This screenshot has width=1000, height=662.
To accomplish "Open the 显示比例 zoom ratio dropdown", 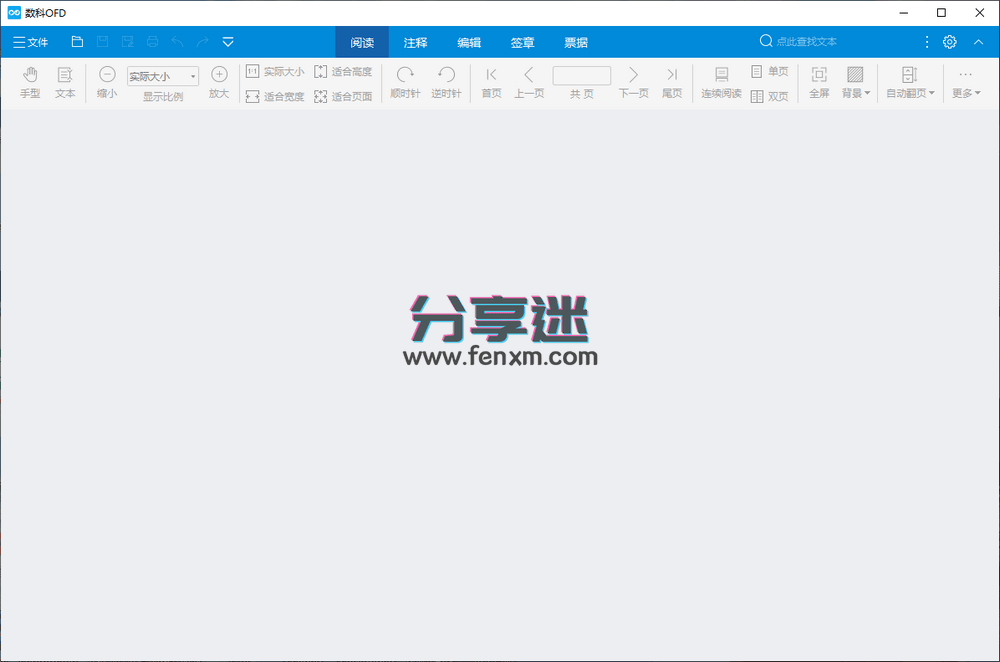I will pyautogui.click(x=193, y=76).
